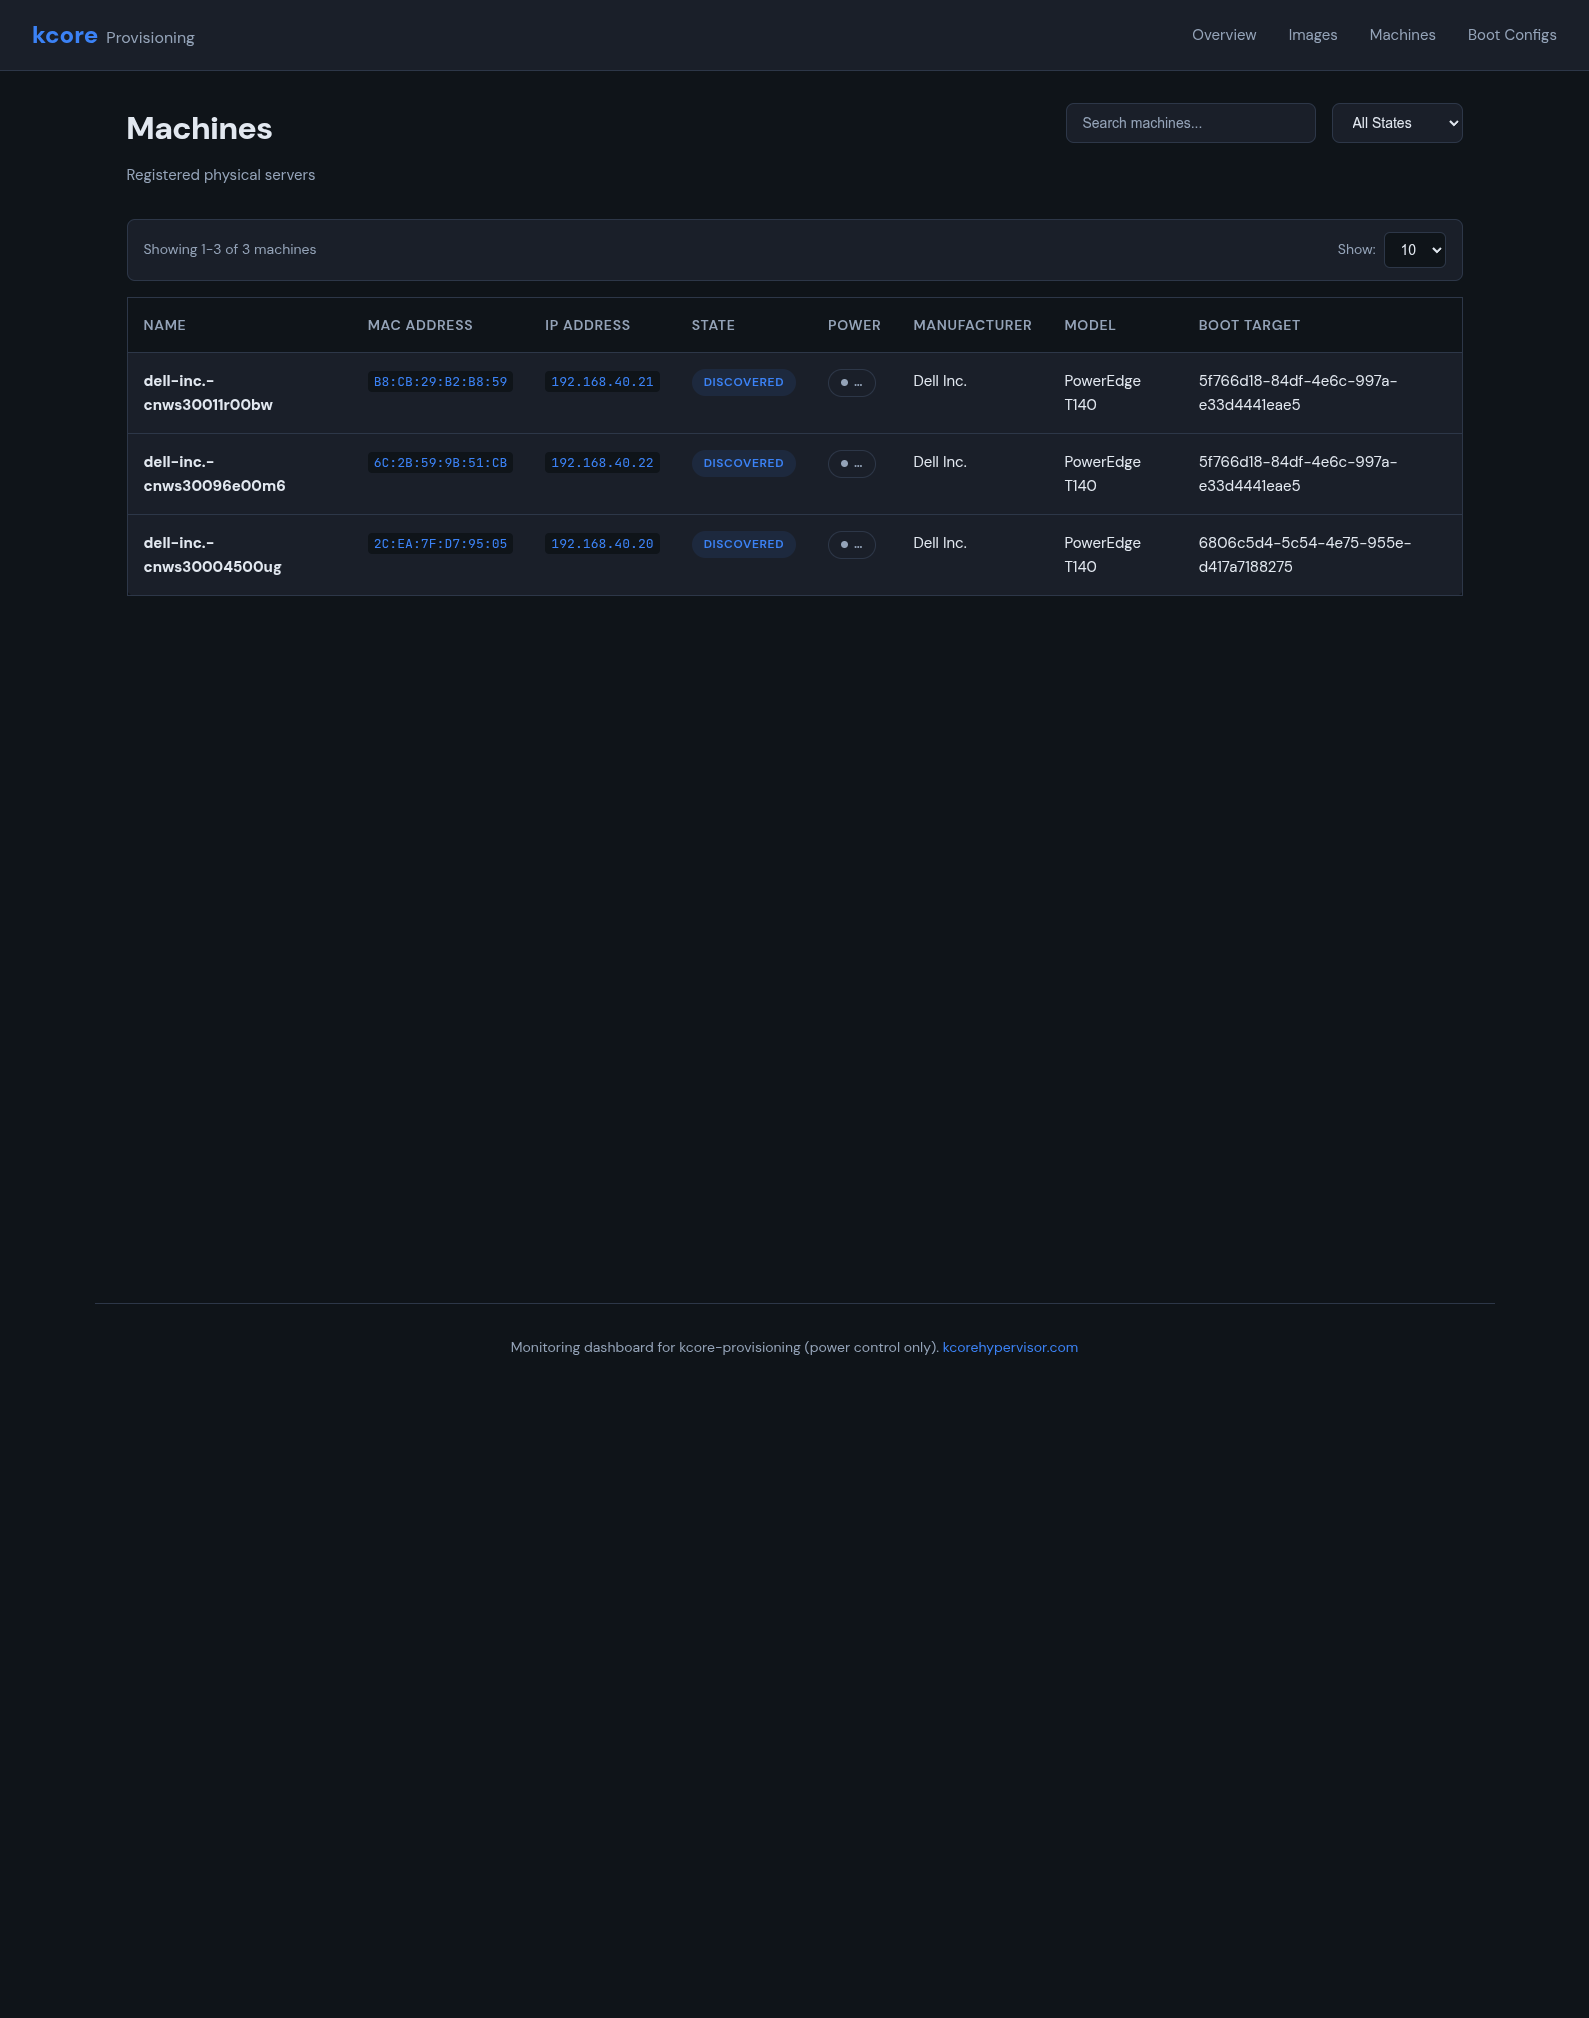1589x2018 pixels.
Task: Click Dell Inc. manufacturer for dell-inc.-cnws30011r00bw
Action: (x=940, y=381)
